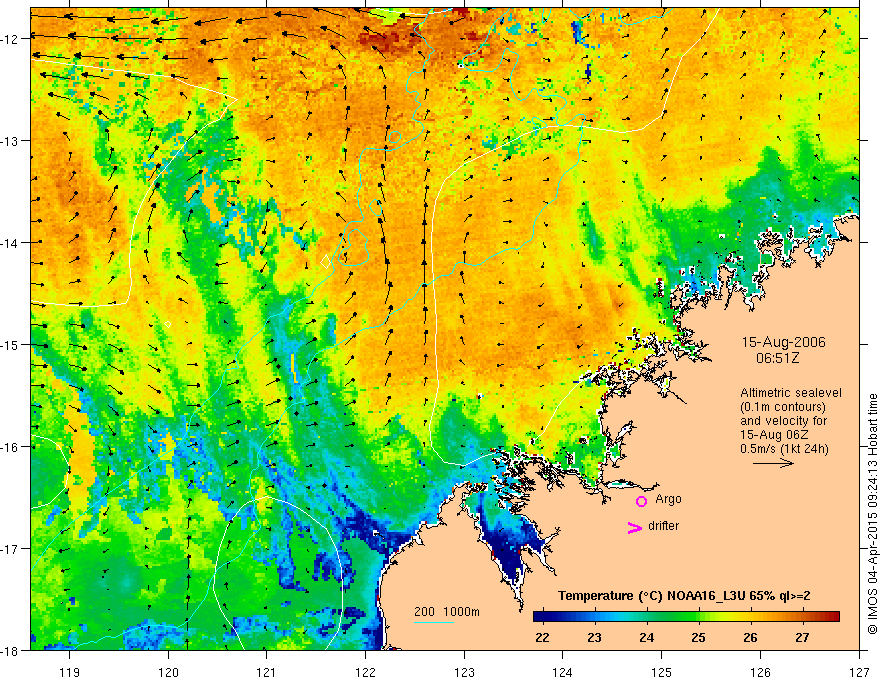Click the color bar tick label '26'
This screenshot has width=880, height=680.
[x=750, y=637]
